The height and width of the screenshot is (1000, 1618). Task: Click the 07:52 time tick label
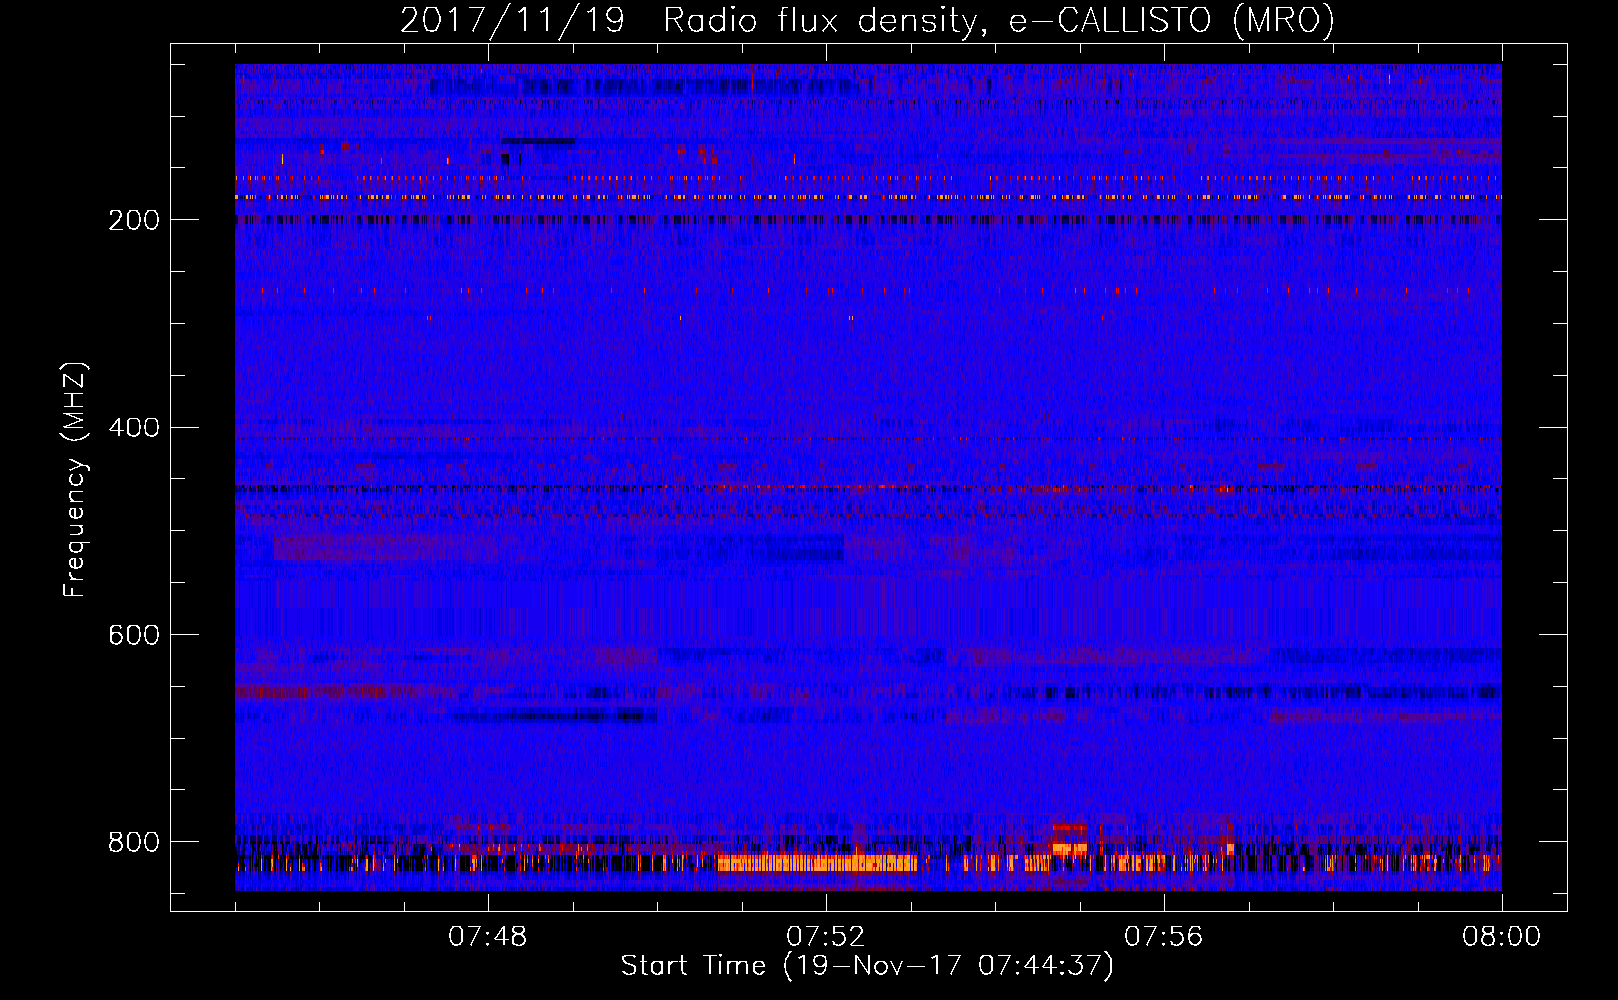pyautogui.click(x=825, y=937)
